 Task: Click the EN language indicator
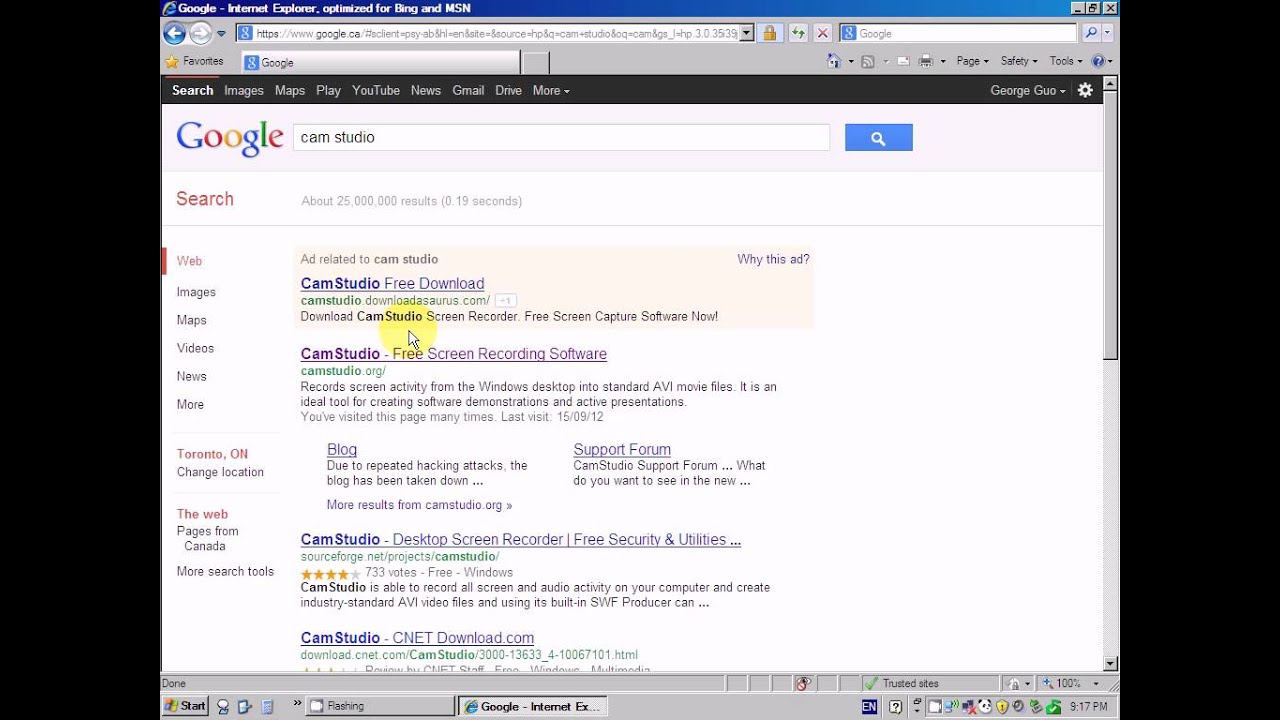pos(869,707)
